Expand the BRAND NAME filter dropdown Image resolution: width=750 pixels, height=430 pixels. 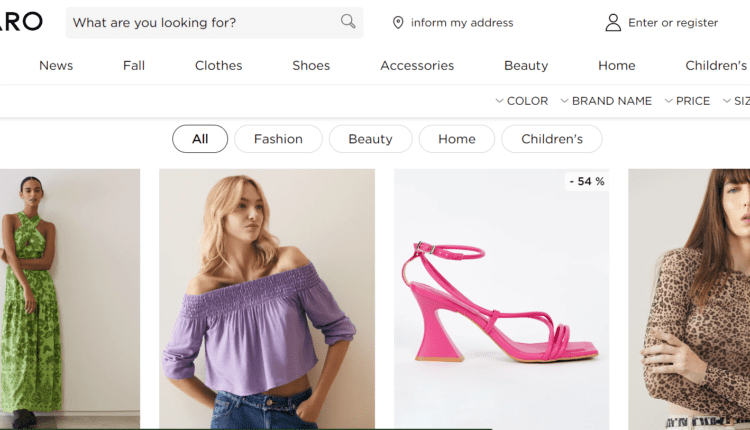(x=606, y=101)
